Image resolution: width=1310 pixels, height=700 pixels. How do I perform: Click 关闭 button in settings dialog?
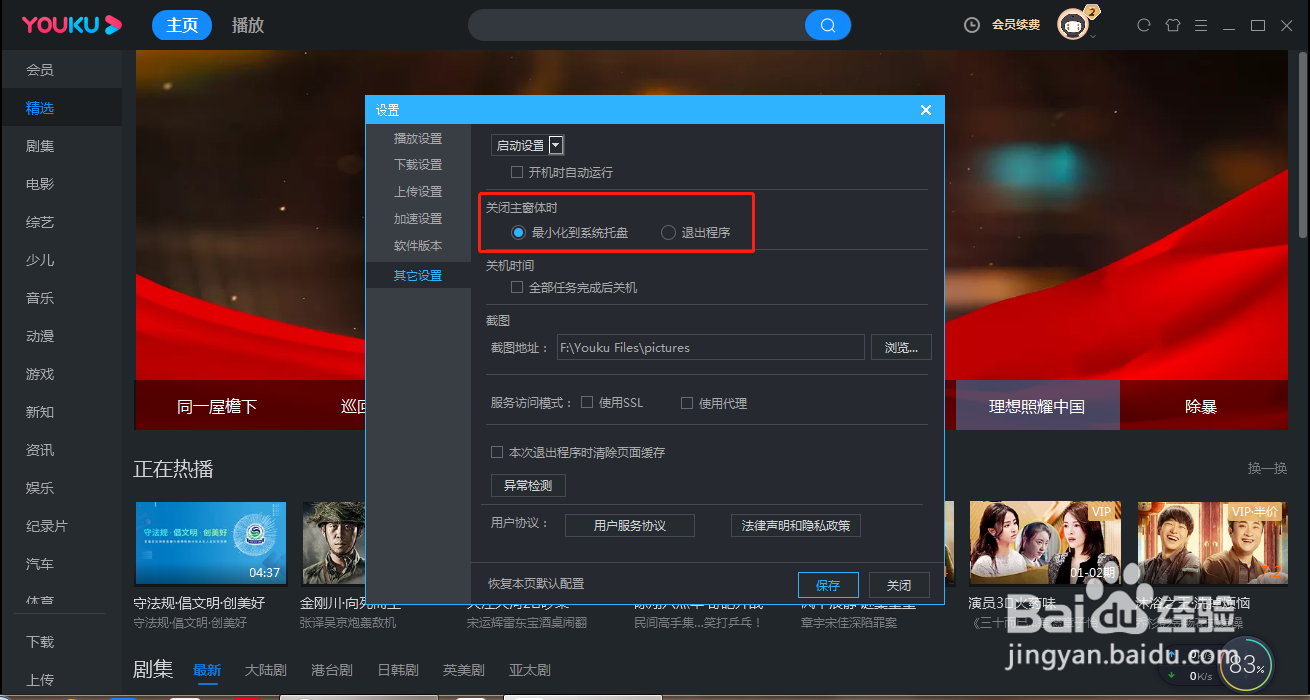click(x=898, y=585)
